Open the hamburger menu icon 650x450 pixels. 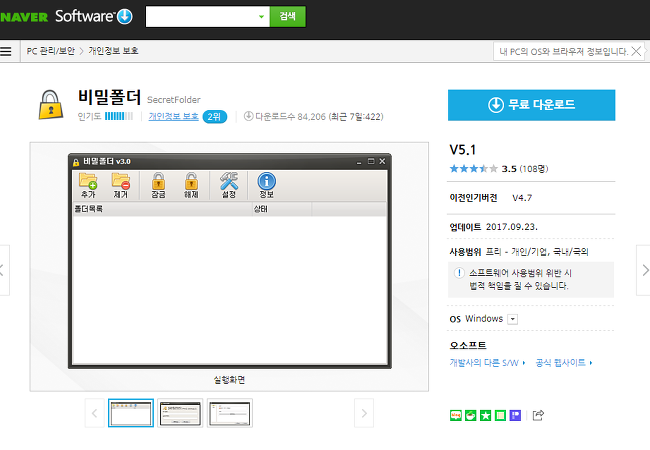click(6, 51)
